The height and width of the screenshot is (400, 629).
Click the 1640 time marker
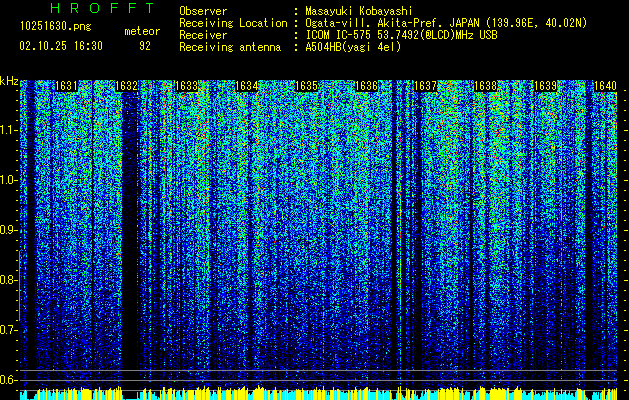pyautogui.click(x=605, y=86)
